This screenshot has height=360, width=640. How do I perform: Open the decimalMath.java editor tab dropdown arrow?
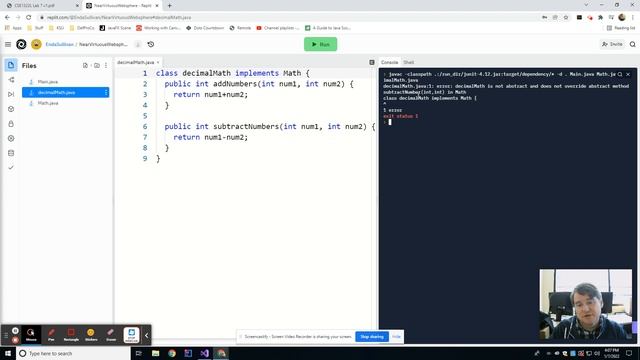pyautogui.click(x=158, y=62)
